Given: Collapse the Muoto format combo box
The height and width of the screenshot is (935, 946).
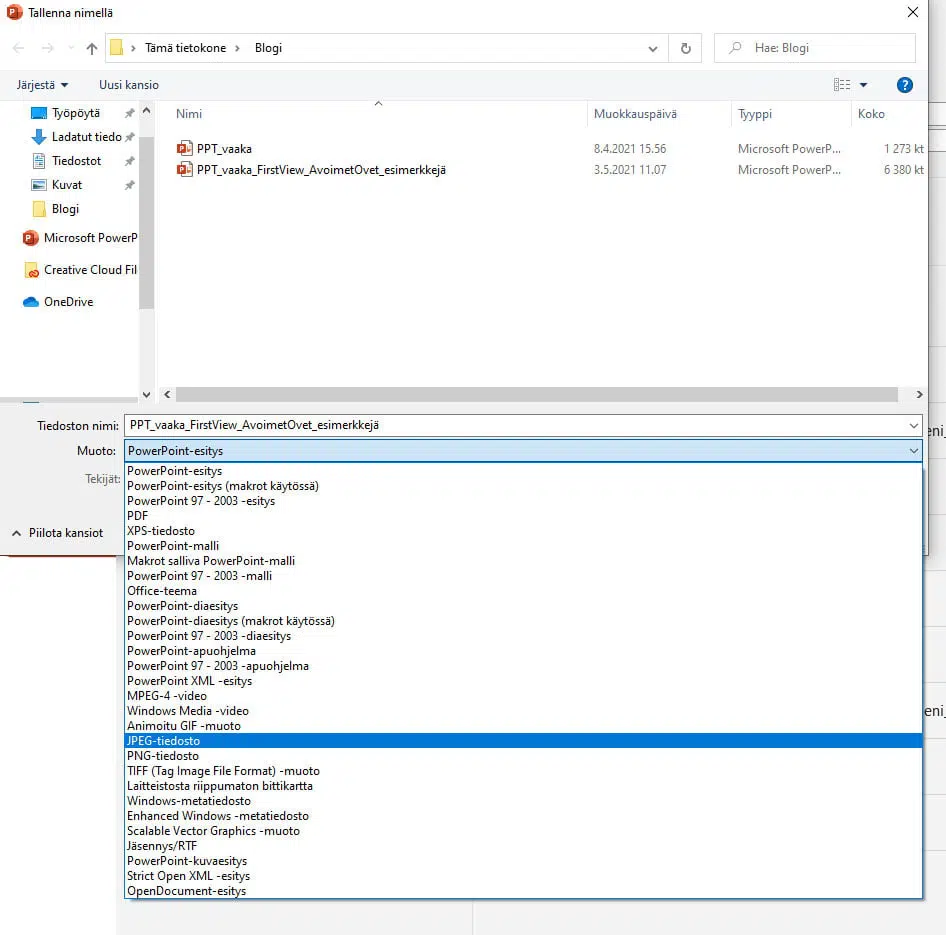Looking at the screenshot, I should (913, 451).
